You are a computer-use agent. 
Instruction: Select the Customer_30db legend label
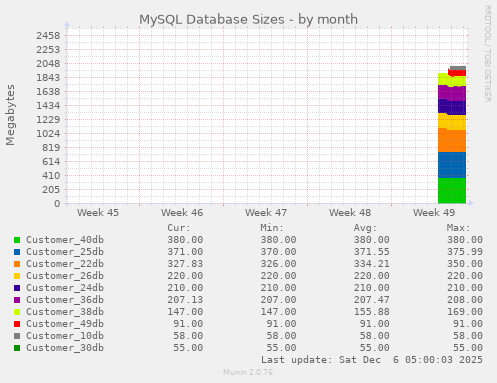(x=65, y=348)
